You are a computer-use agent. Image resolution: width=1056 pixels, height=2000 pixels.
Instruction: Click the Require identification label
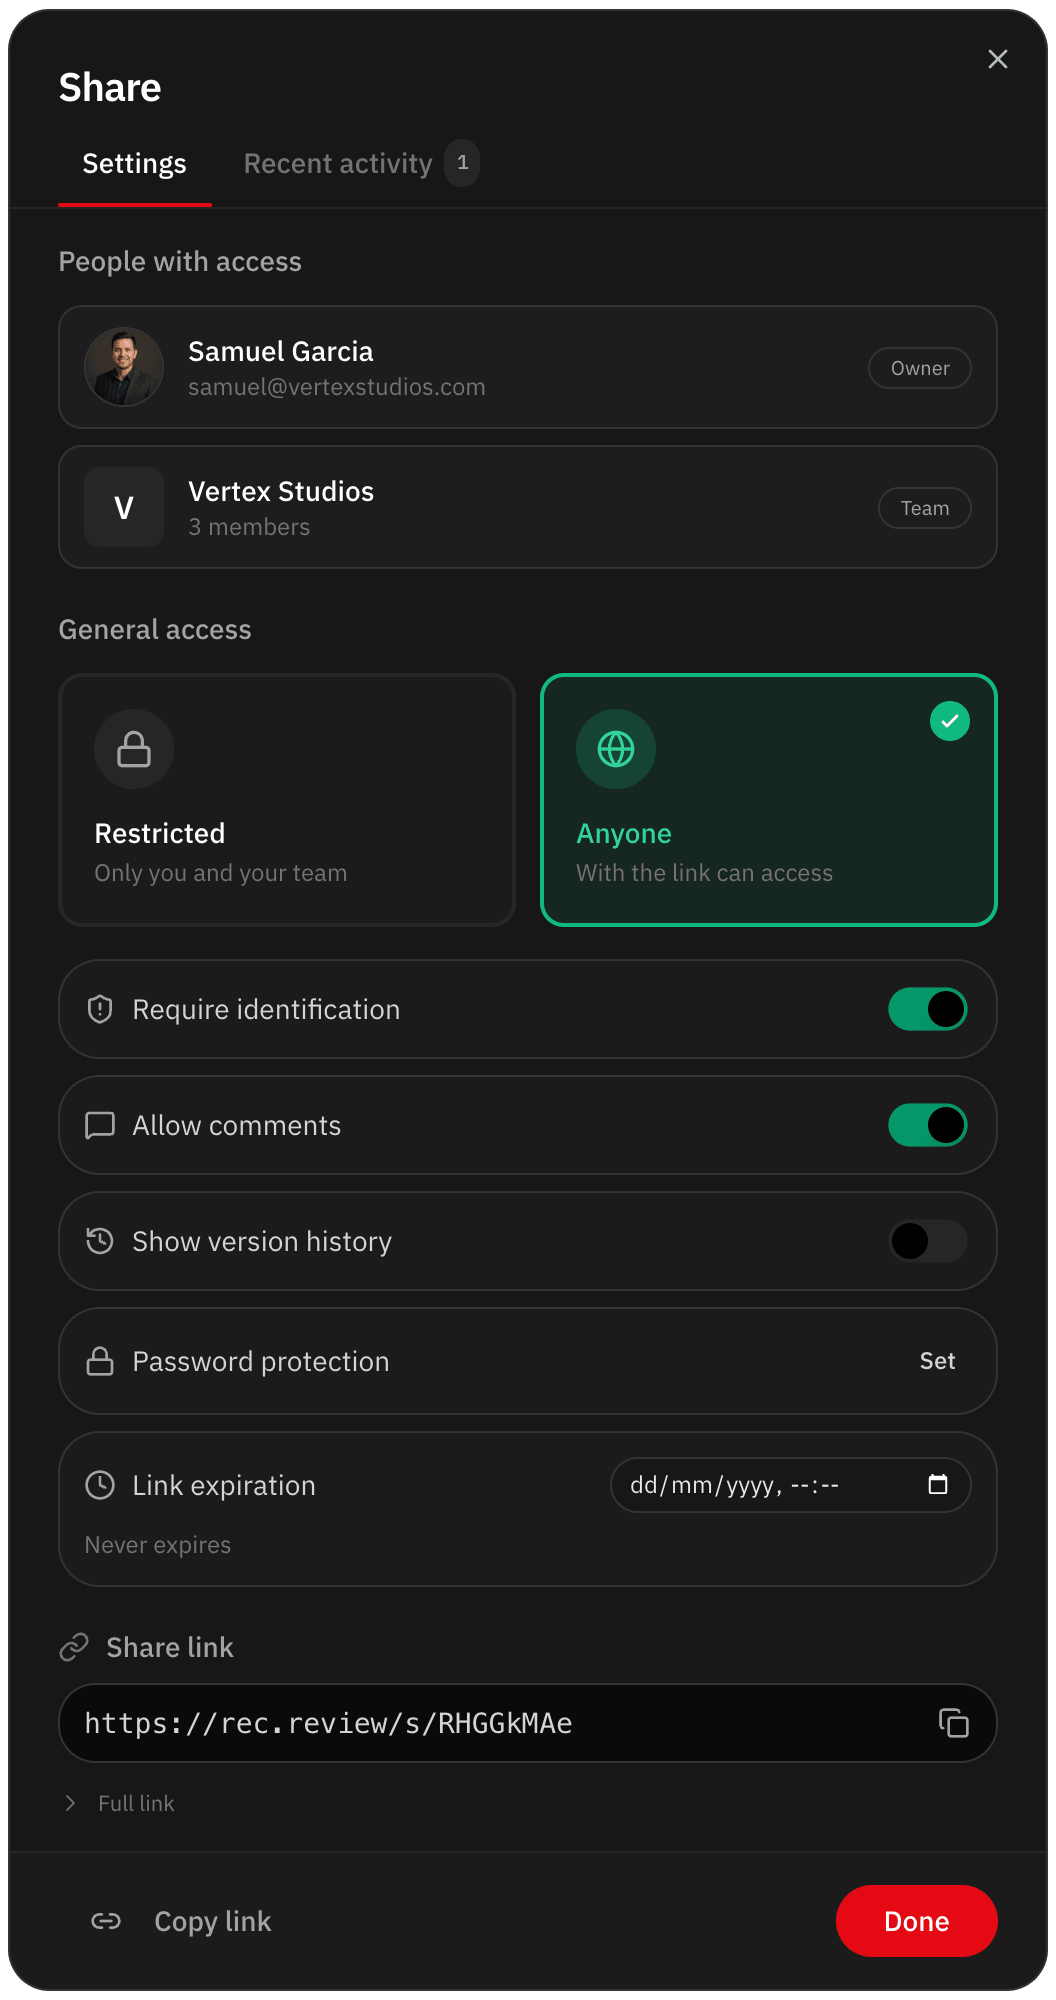[266, 1010]
